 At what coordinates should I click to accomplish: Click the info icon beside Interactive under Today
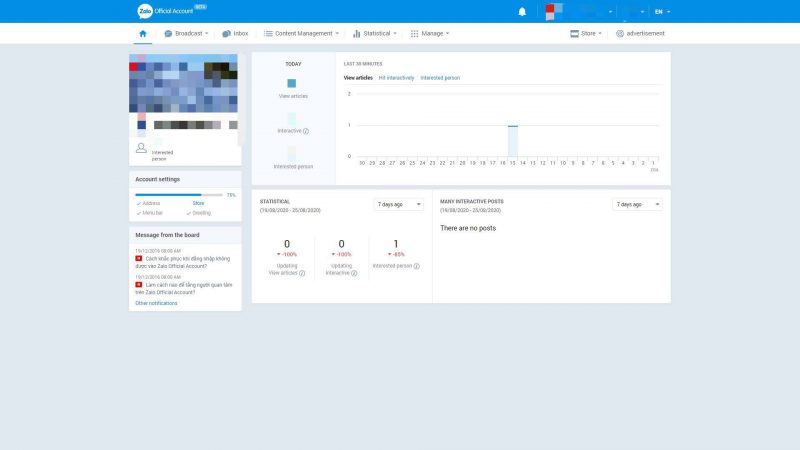tap(306, 131)
